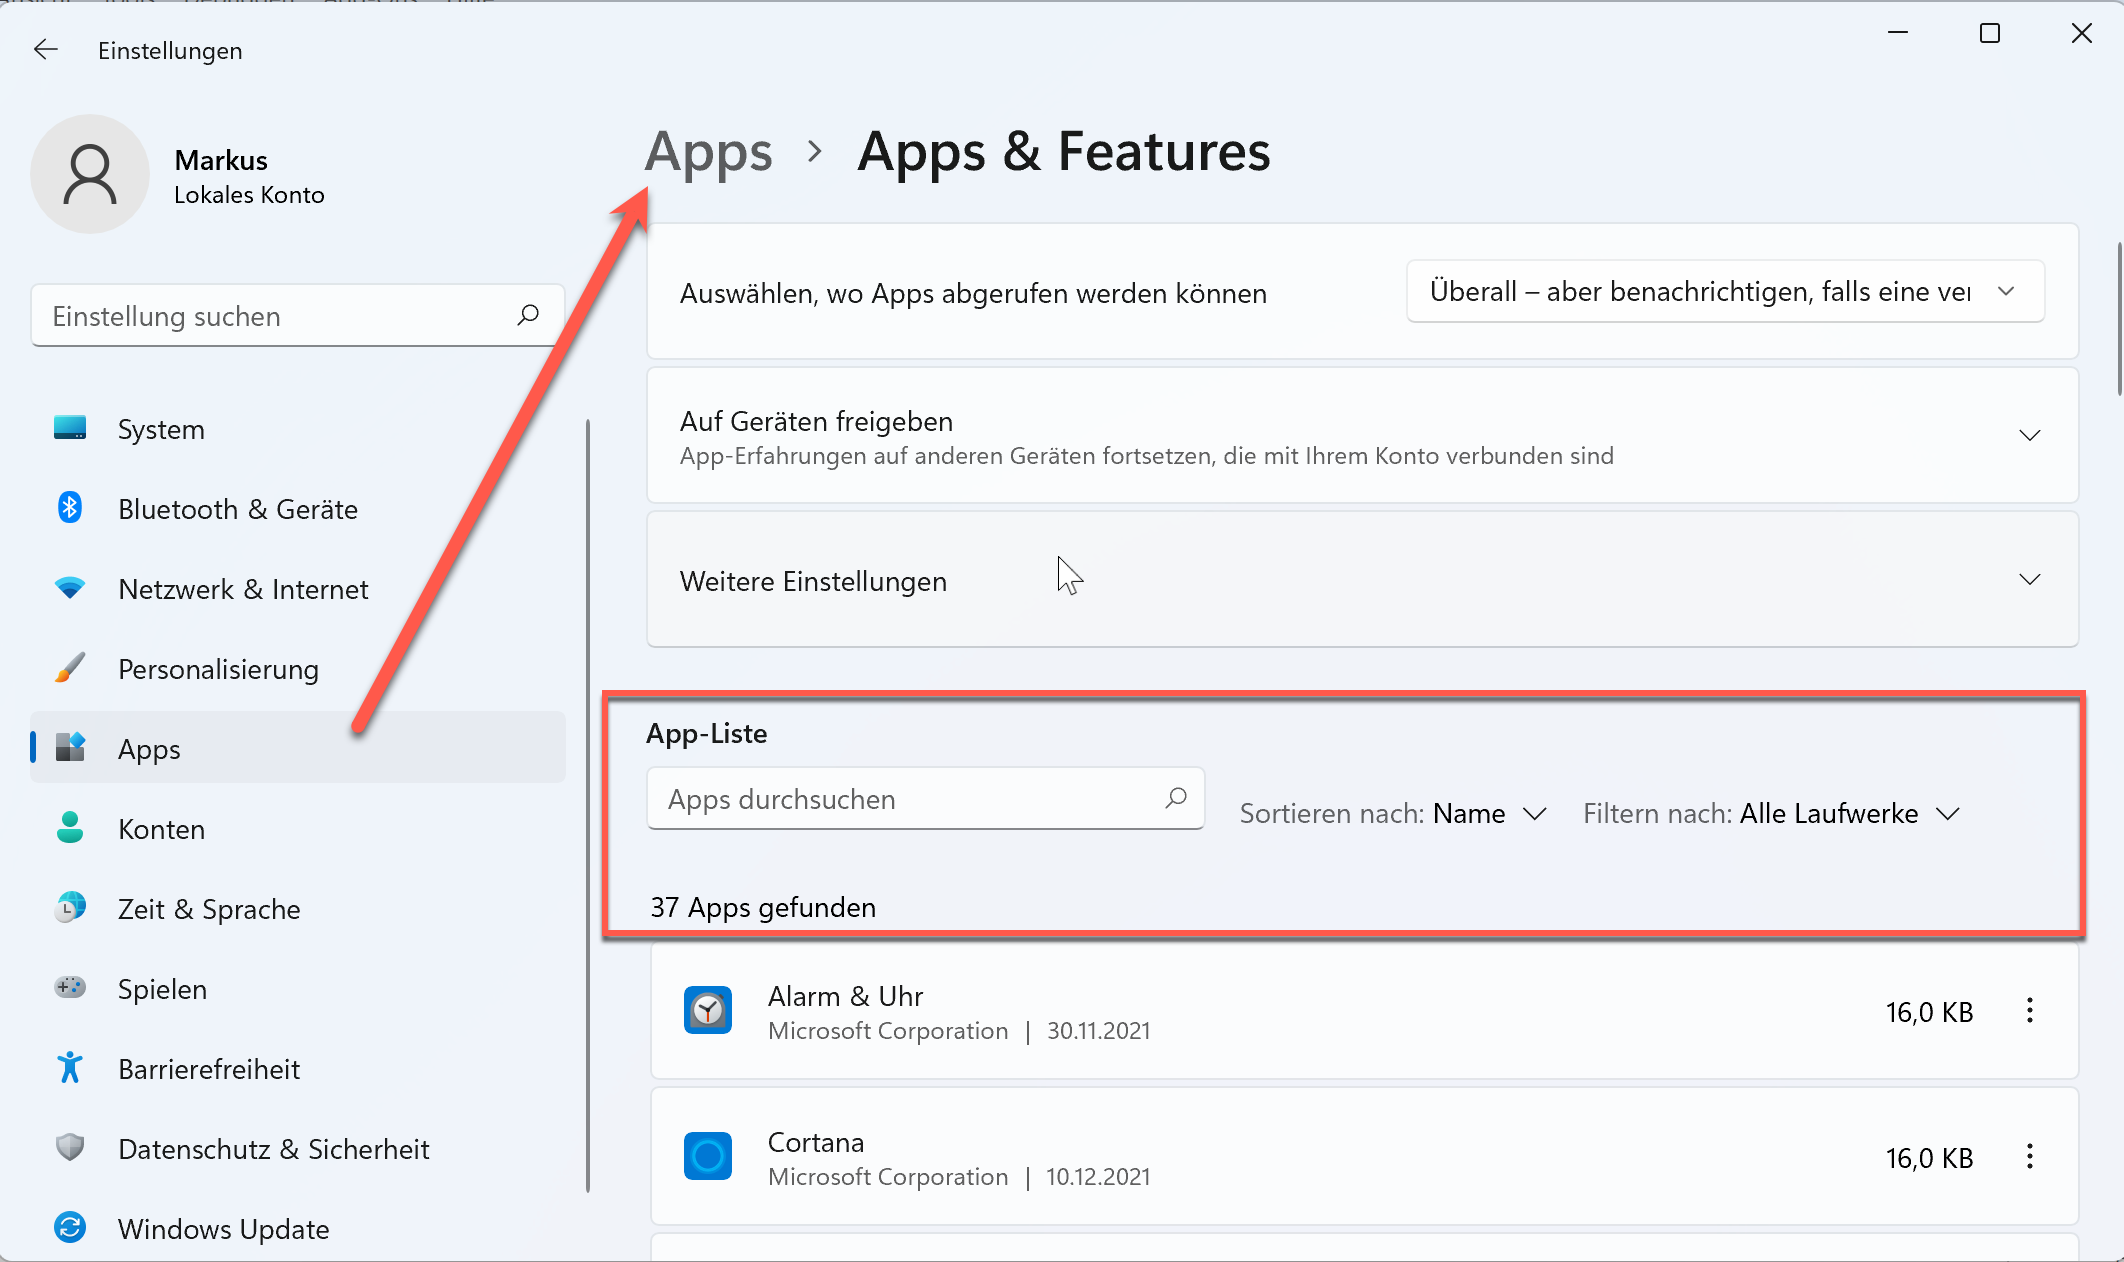This screenshot has height=1262, width=2124.
Task: Select the Alarm & Uhr app name
Action: (x=845, y=996)
